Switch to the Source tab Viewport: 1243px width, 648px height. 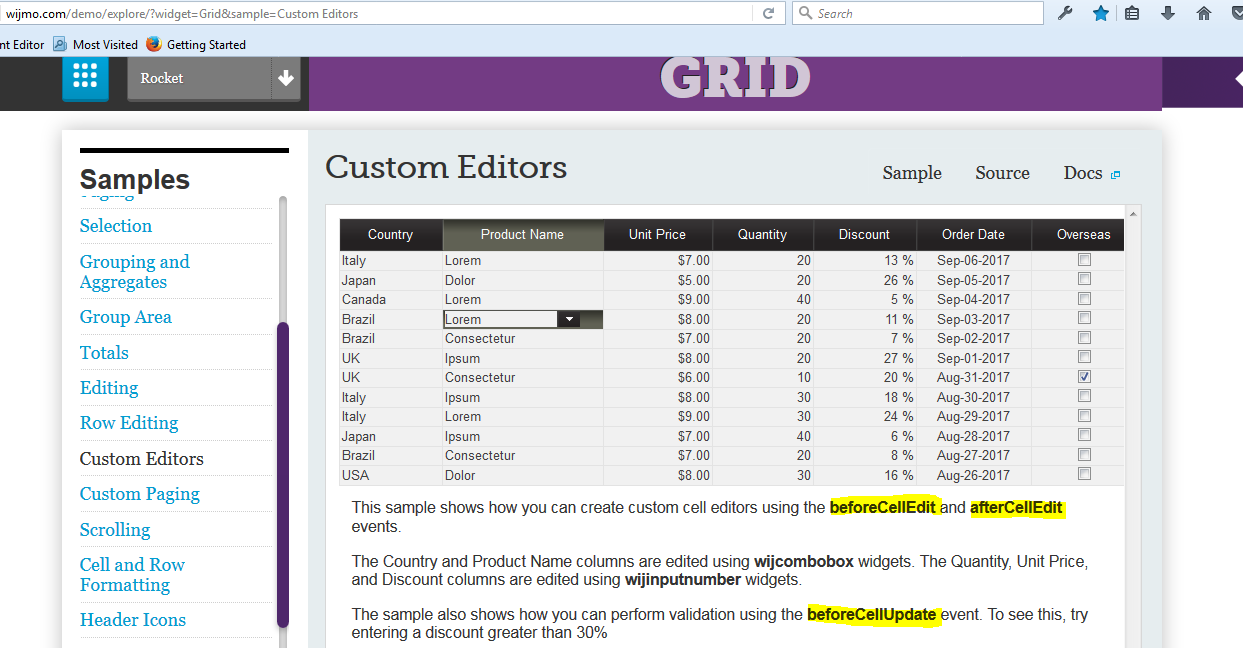point(1002,173)
